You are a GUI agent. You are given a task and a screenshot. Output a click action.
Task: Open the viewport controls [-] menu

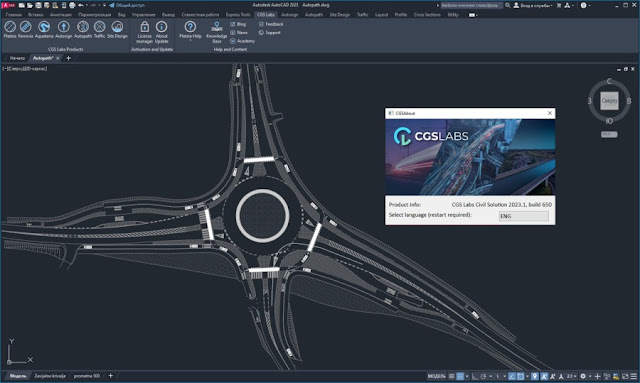5,69
